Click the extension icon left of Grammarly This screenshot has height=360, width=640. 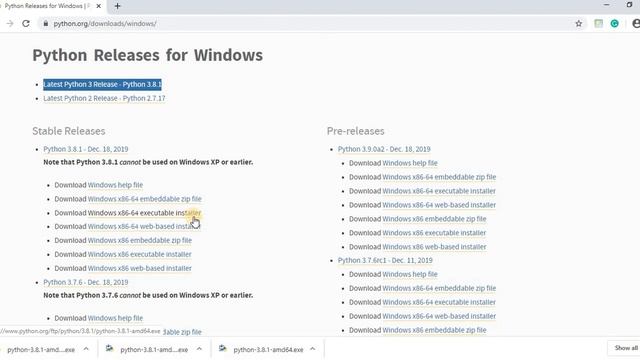tap(598, 24)
